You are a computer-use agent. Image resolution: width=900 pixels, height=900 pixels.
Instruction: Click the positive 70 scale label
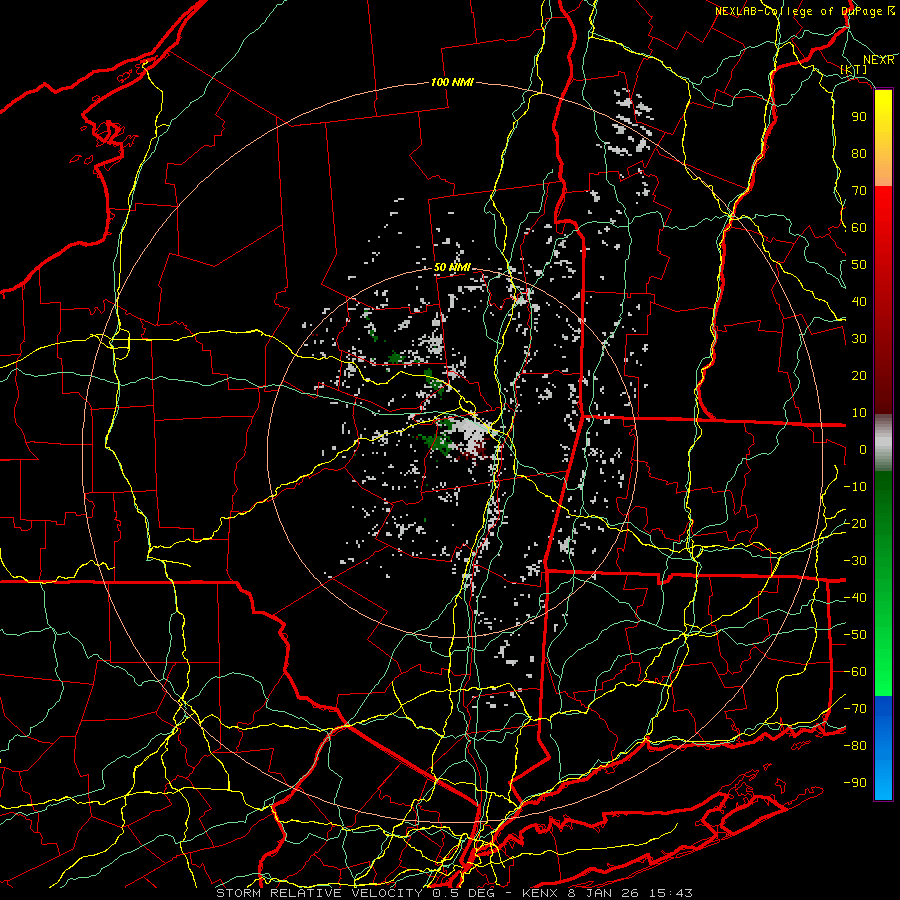click(x=859, y=191)
